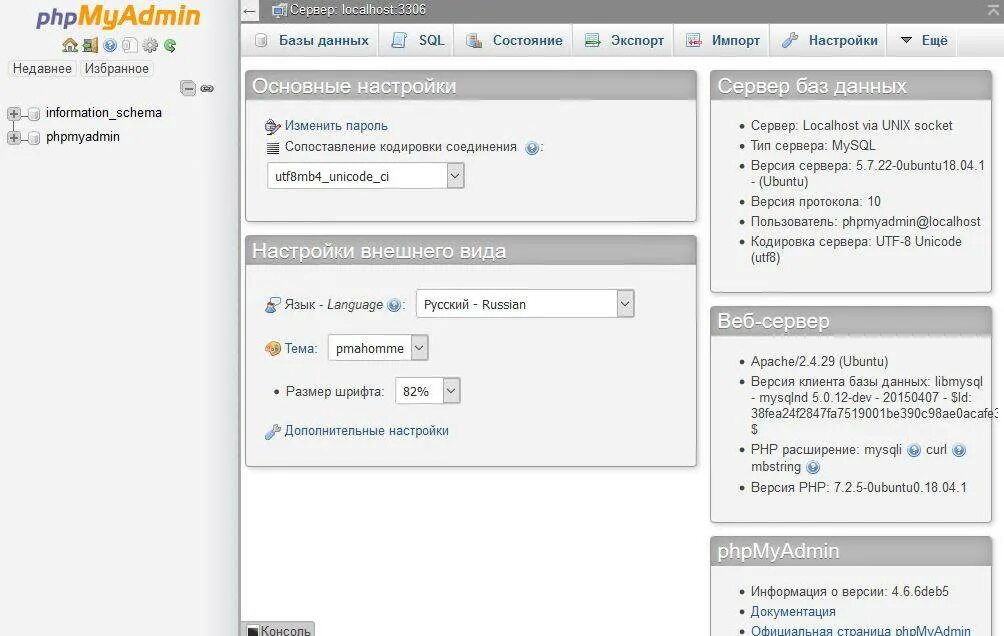Click the chain link icon in sidebar

(x=207, y=88)
